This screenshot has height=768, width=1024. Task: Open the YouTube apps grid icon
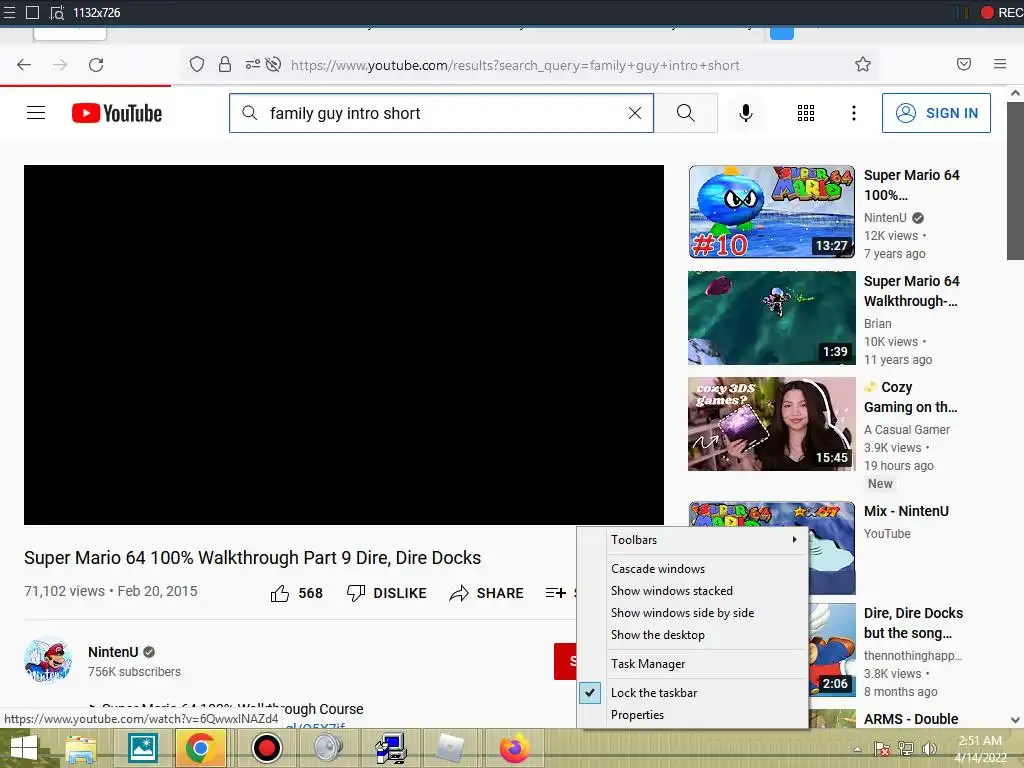point(806,113)
